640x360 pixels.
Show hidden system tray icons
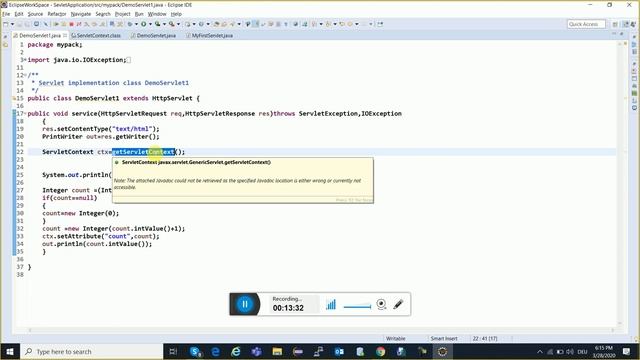tap(540, 351)
